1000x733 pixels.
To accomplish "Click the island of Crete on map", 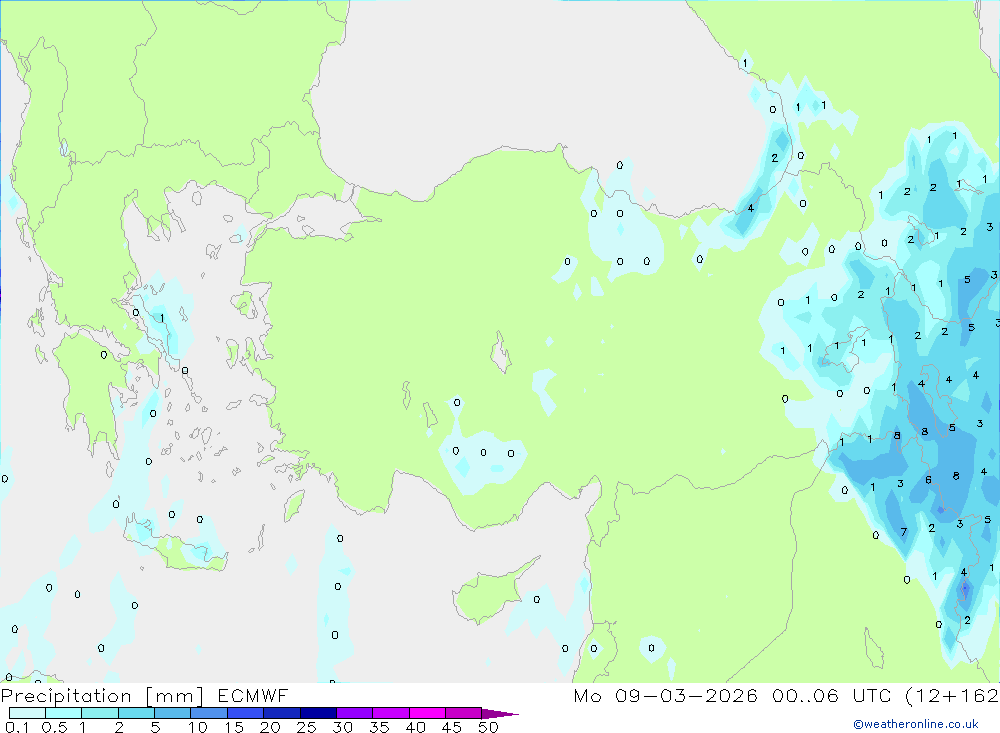I will (x=175, y=547).
